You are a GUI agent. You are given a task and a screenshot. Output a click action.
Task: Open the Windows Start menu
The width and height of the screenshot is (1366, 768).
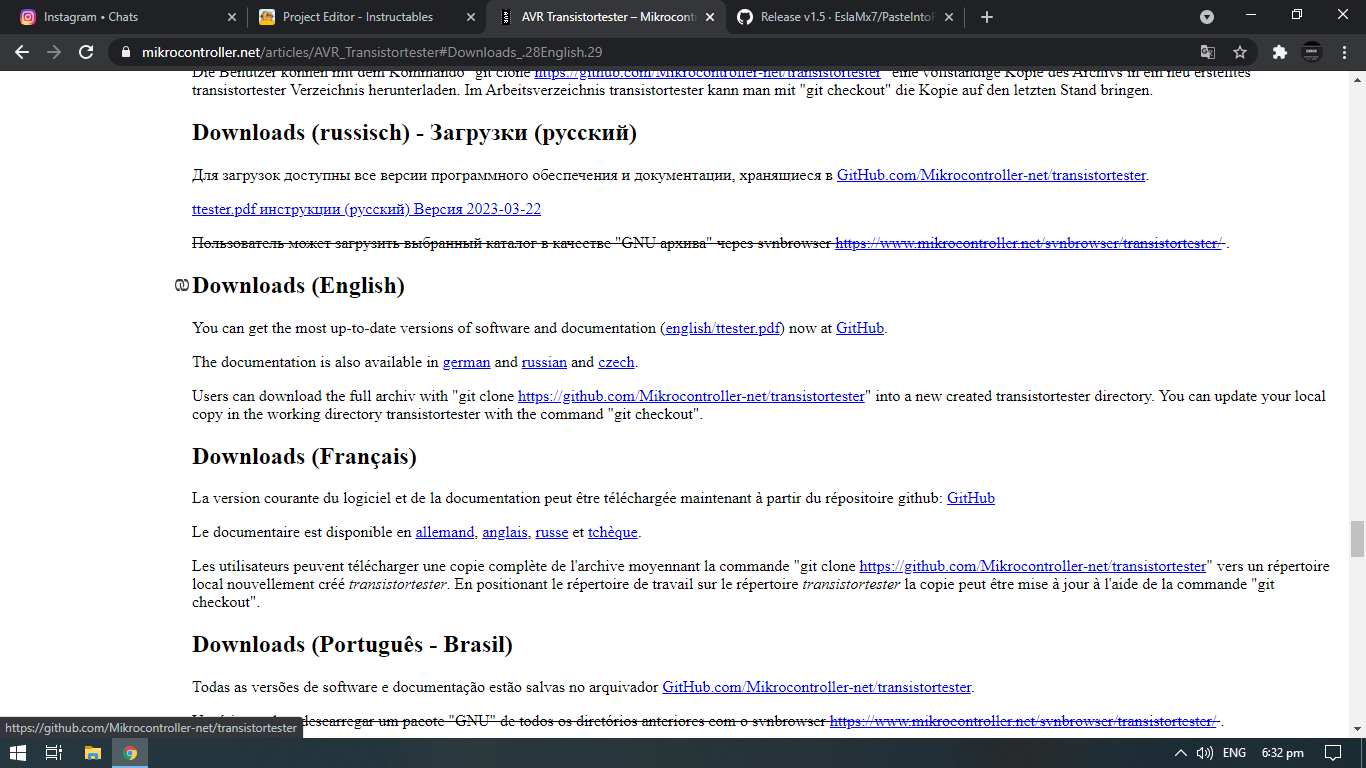[x=19, y=753]
